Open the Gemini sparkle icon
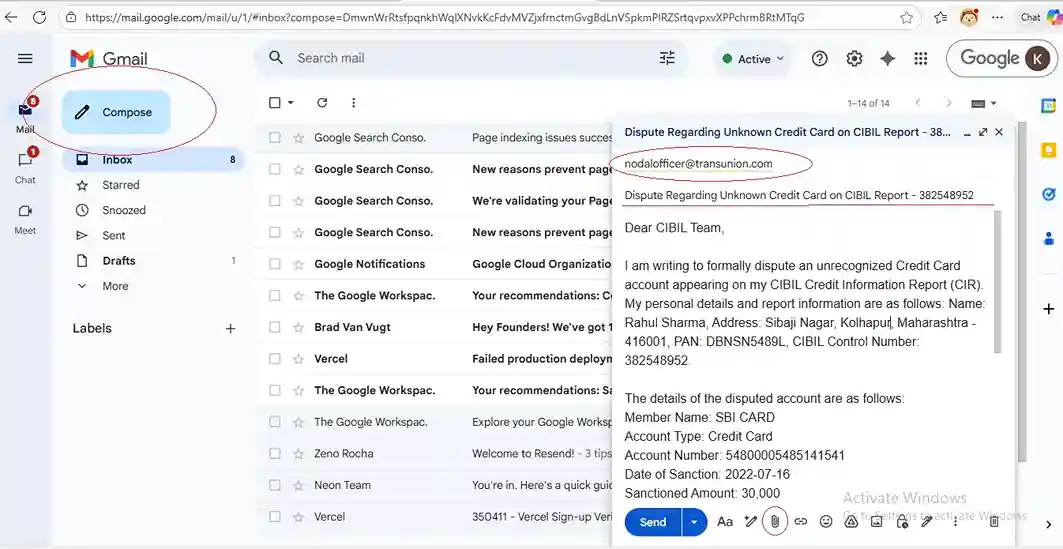Image resolution: width=1063 pixels, height=549 pixels. [x=887, y=59]
